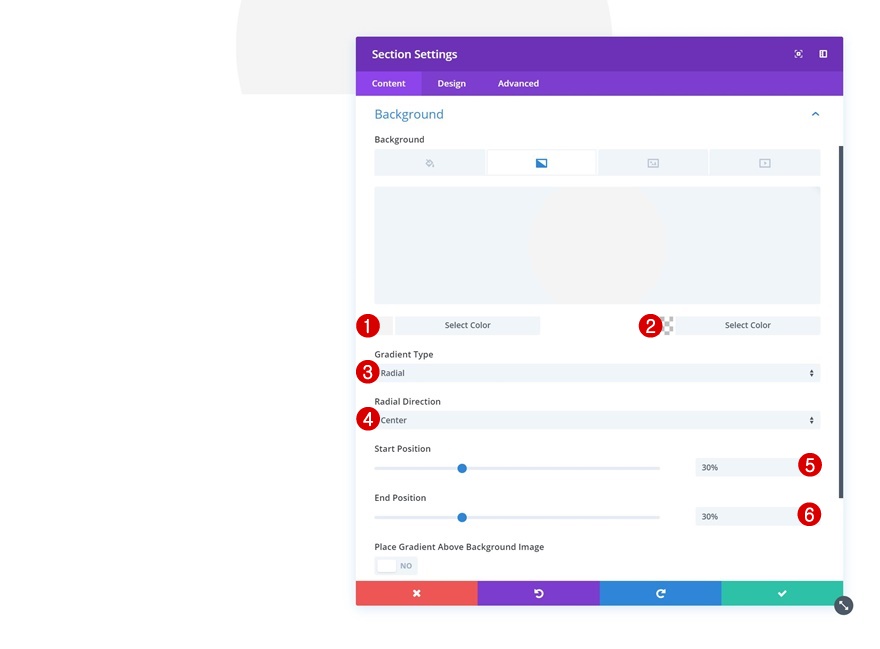Click the purple undo arrow button
This screenshot has height=649, width=880.
coord(538,593)
